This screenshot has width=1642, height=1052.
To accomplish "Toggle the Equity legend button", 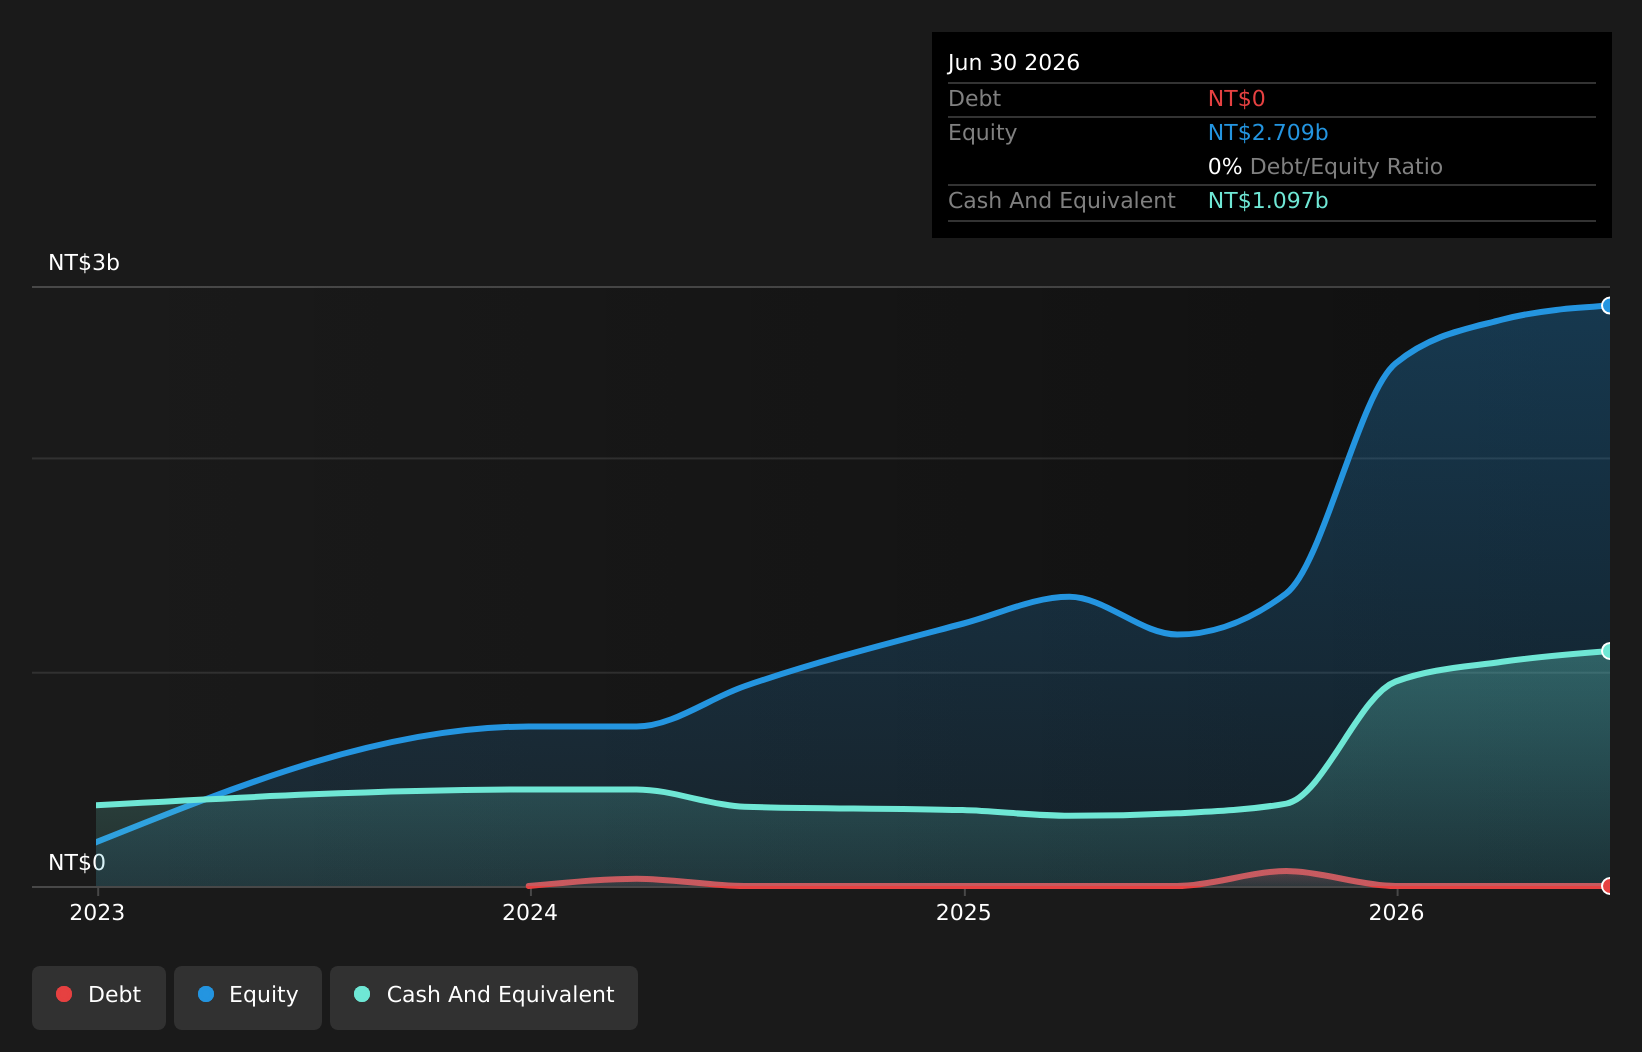I will [248, 998].
